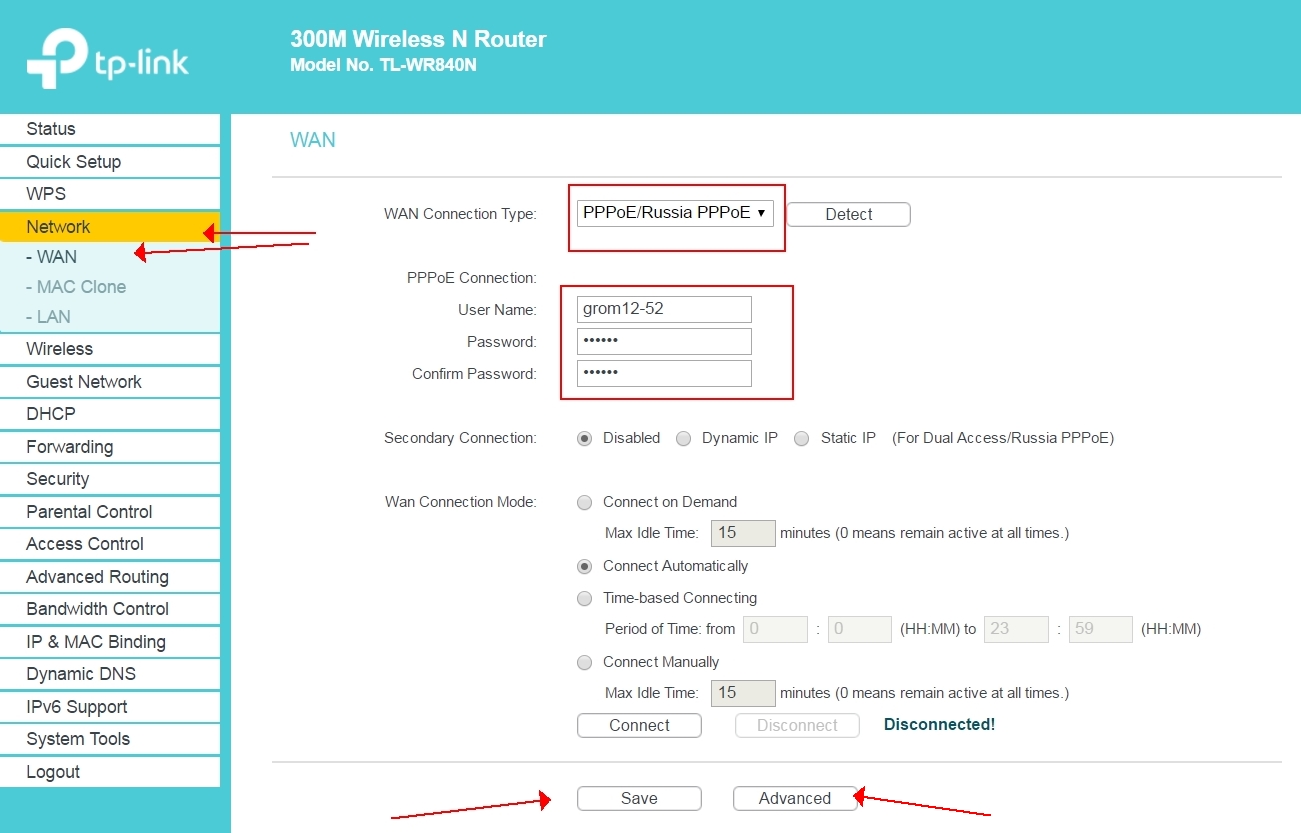Click the User Name input field
The width and height of the screenshot is (1301, 833).
point(664,309)
